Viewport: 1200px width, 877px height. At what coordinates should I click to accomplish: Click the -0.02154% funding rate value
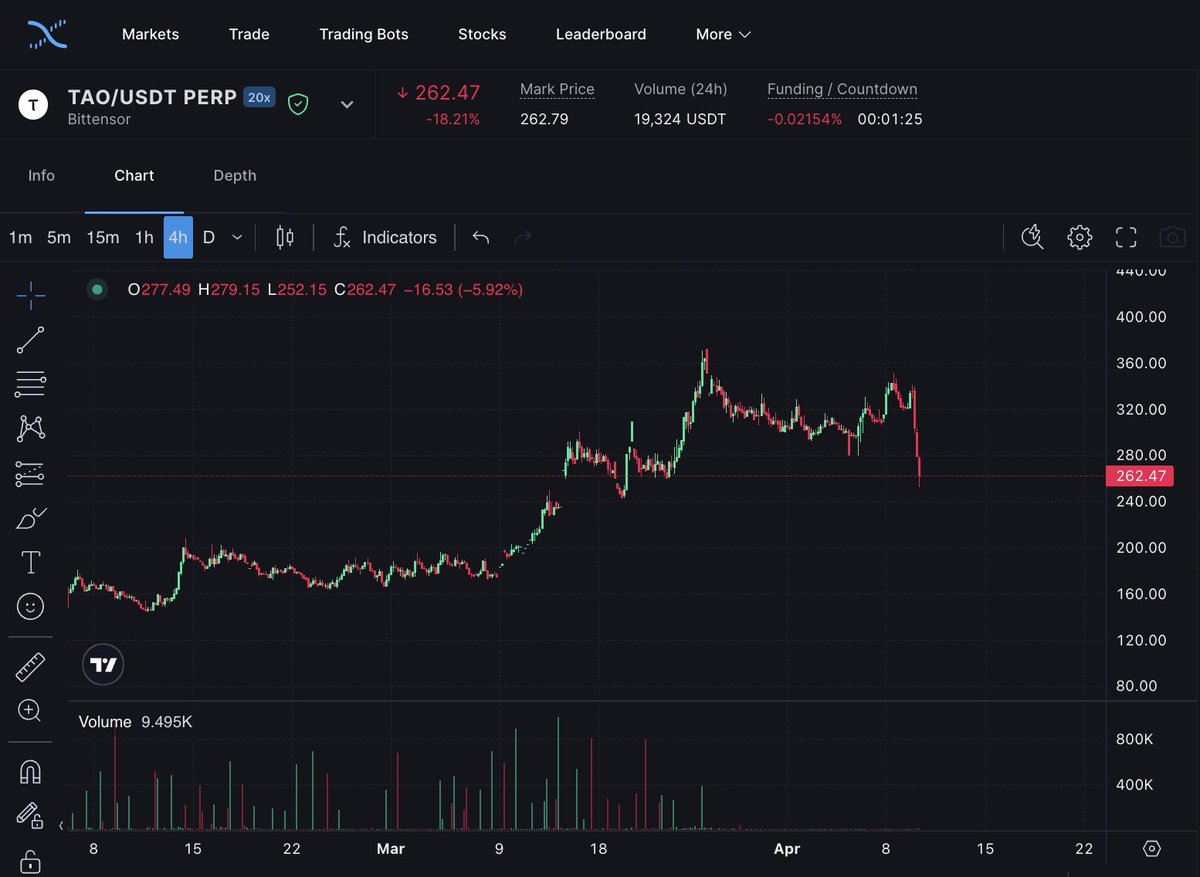point(805,119)
